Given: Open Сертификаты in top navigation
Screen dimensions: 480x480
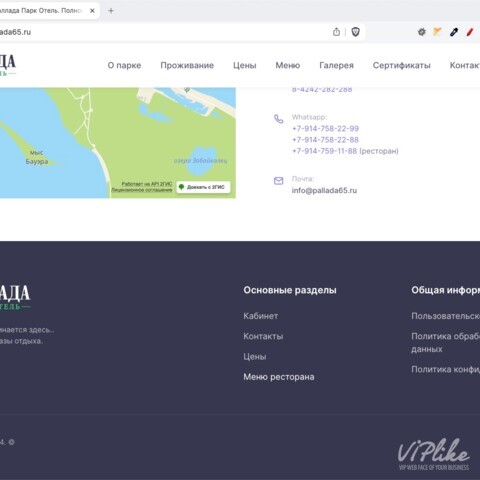Looking at the screenshot, I should pos(402,65).
